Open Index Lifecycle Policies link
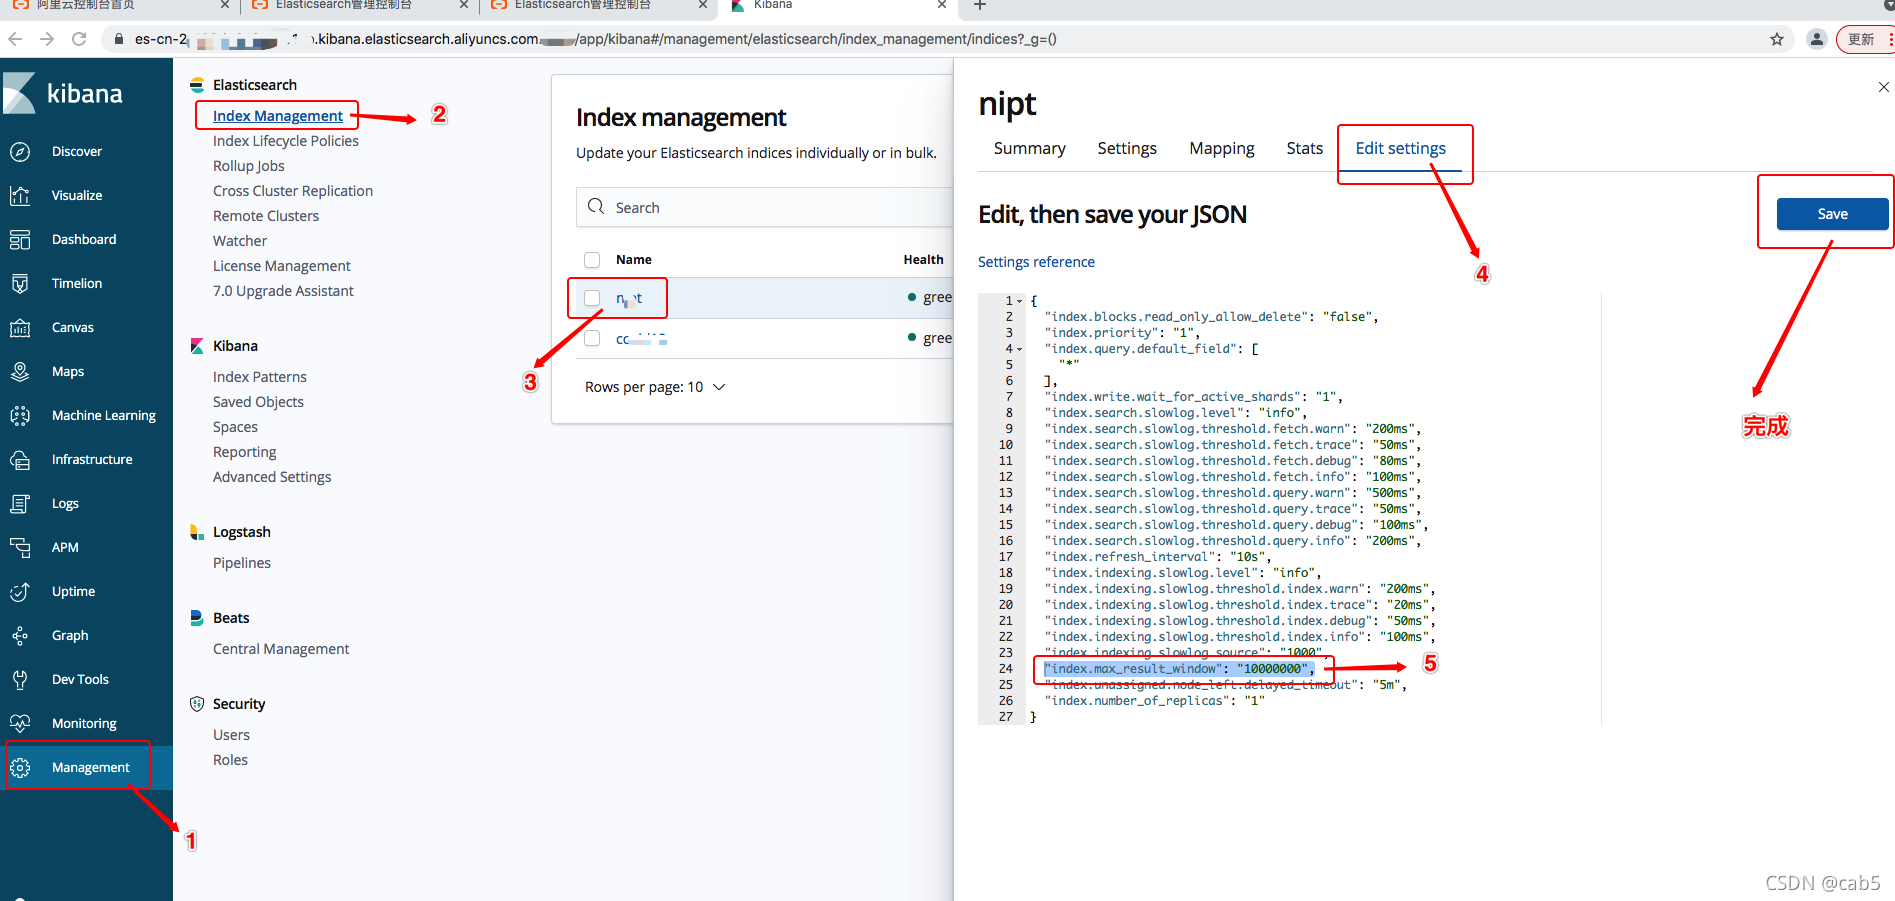This screenshot has width=1895, height=901. click(285, 141)
